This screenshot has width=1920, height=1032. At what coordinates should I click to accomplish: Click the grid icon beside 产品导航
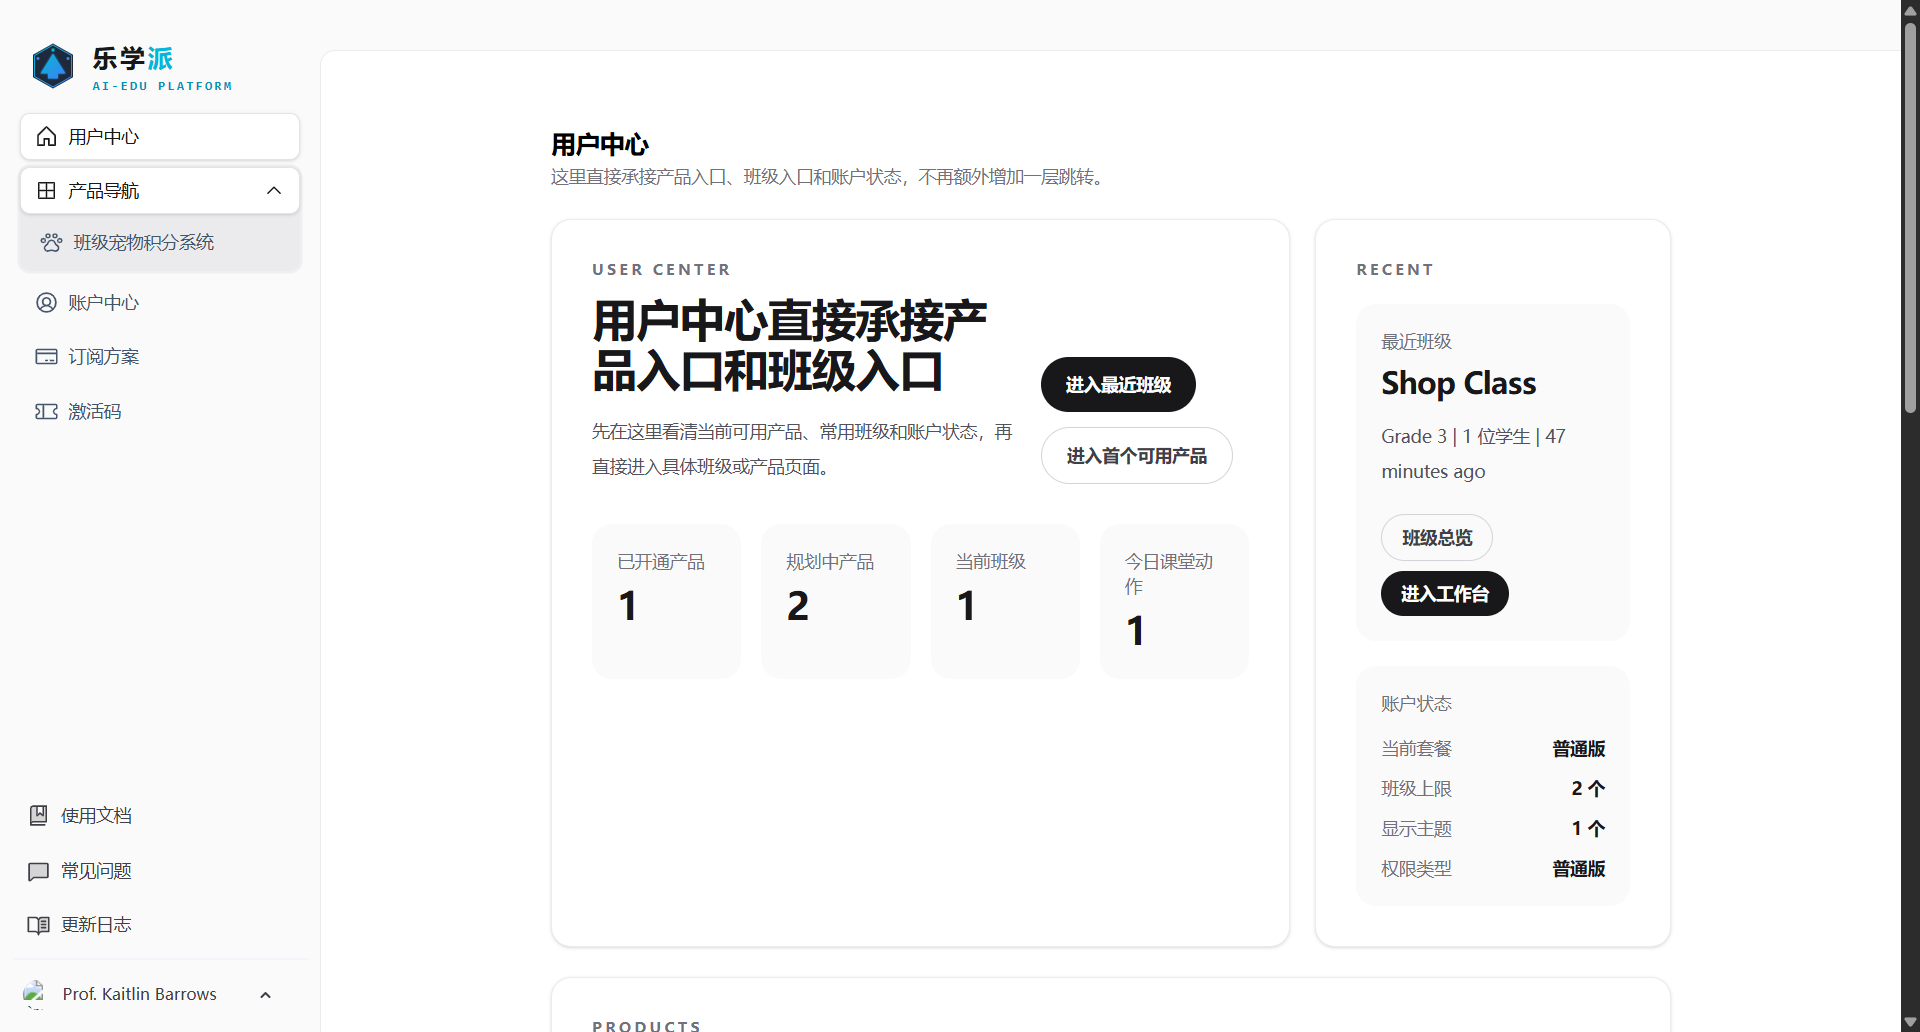46,190
